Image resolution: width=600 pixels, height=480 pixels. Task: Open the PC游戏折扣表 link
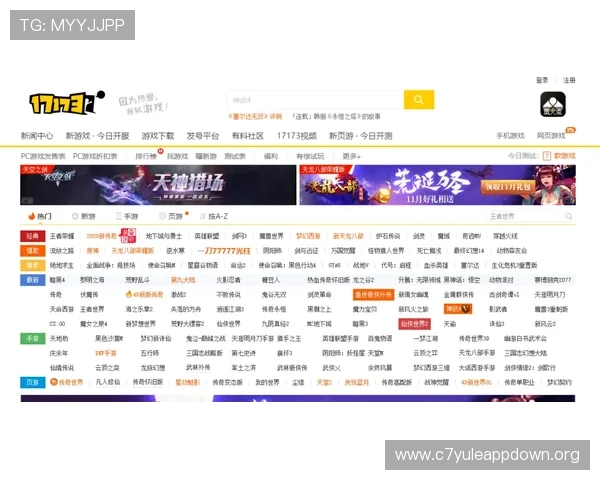tap(95, 156)
